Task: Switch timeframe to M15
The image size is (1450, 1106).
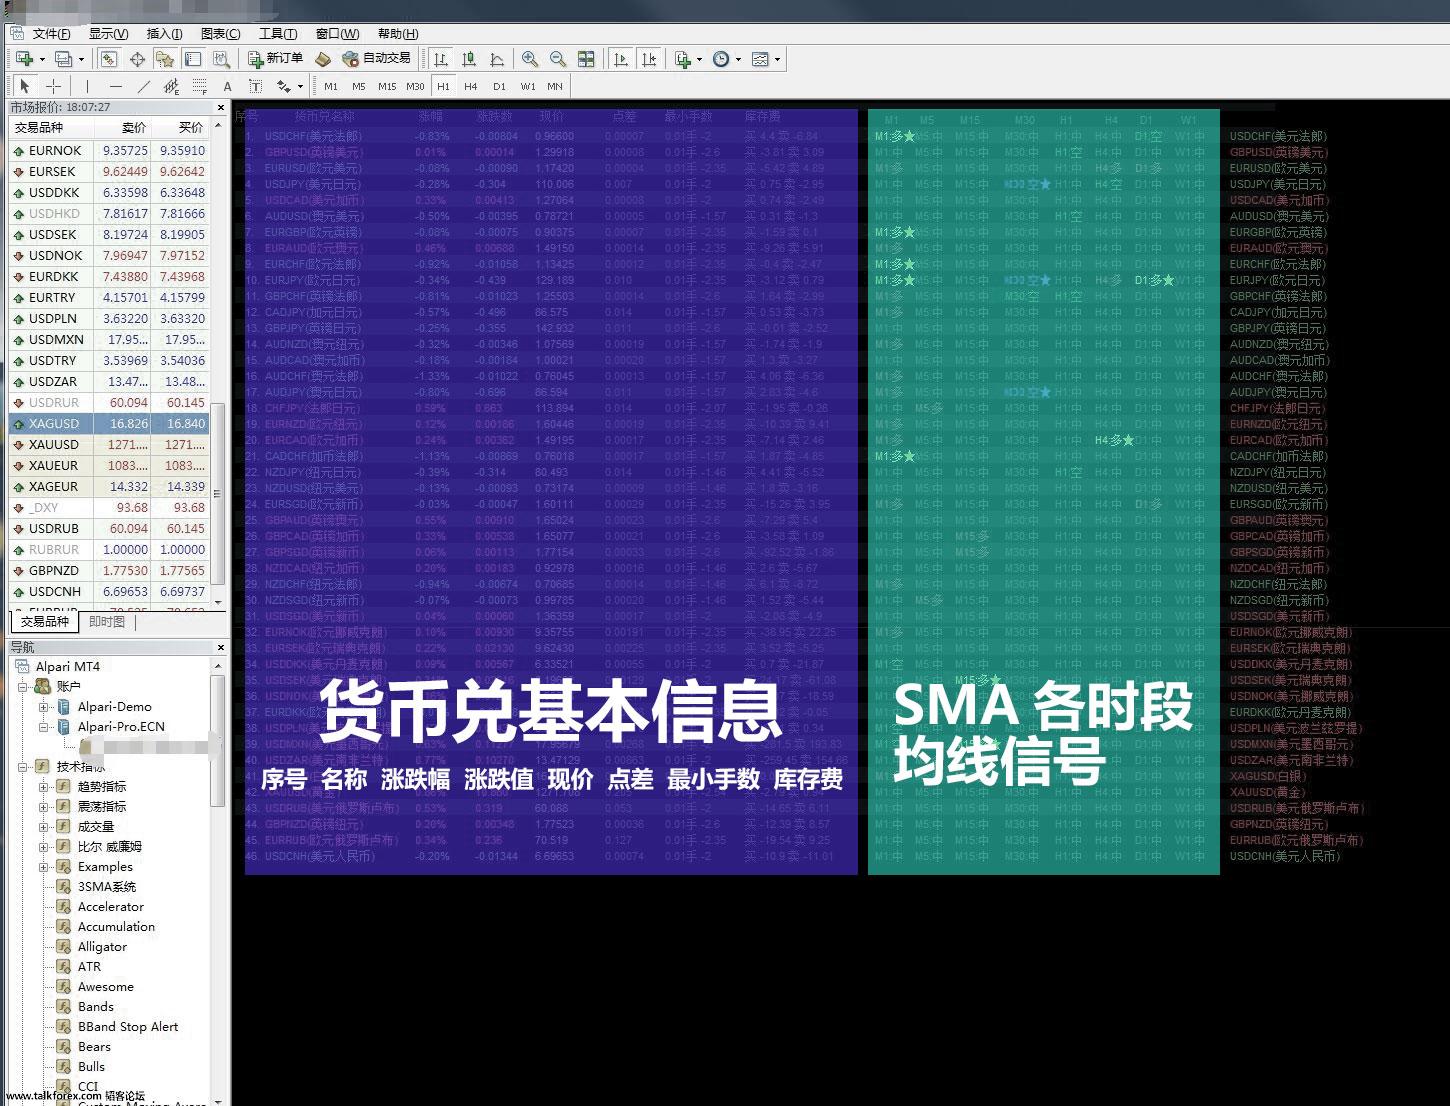Action: click(387, 86)
